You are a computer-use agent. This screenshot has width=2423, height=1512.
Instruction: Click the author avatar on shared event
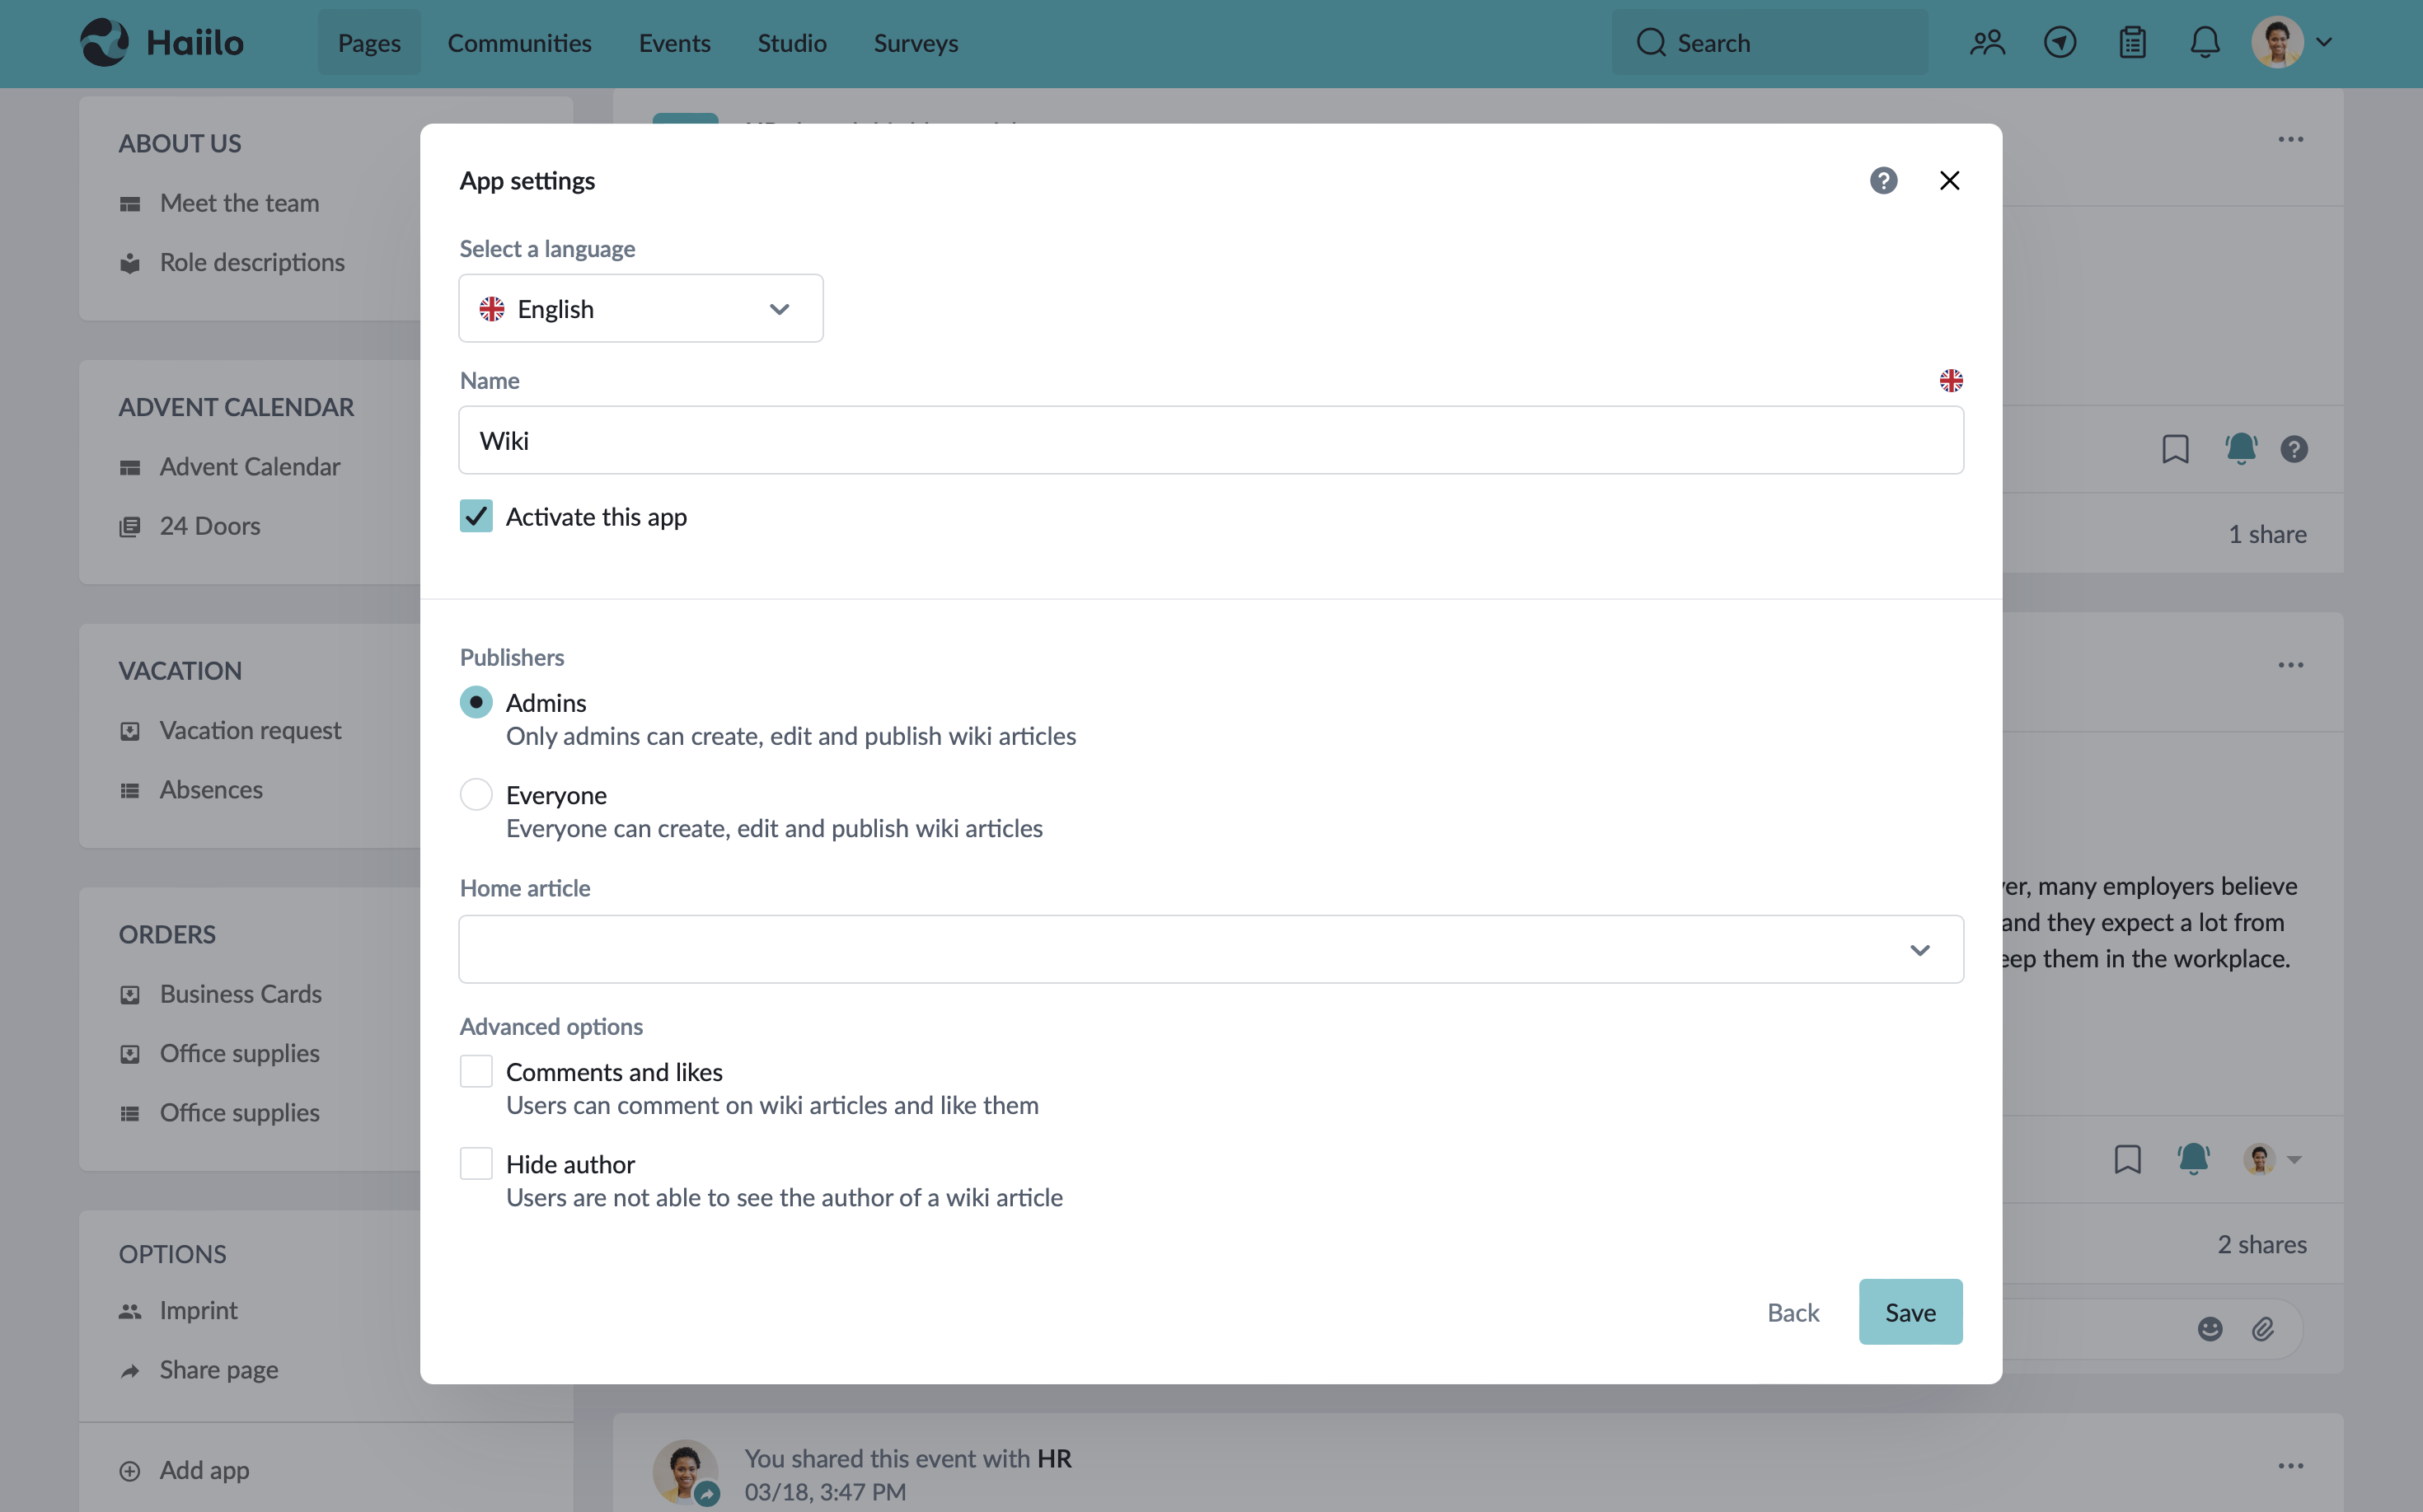pyautogui.click(x=684, y=1471)
